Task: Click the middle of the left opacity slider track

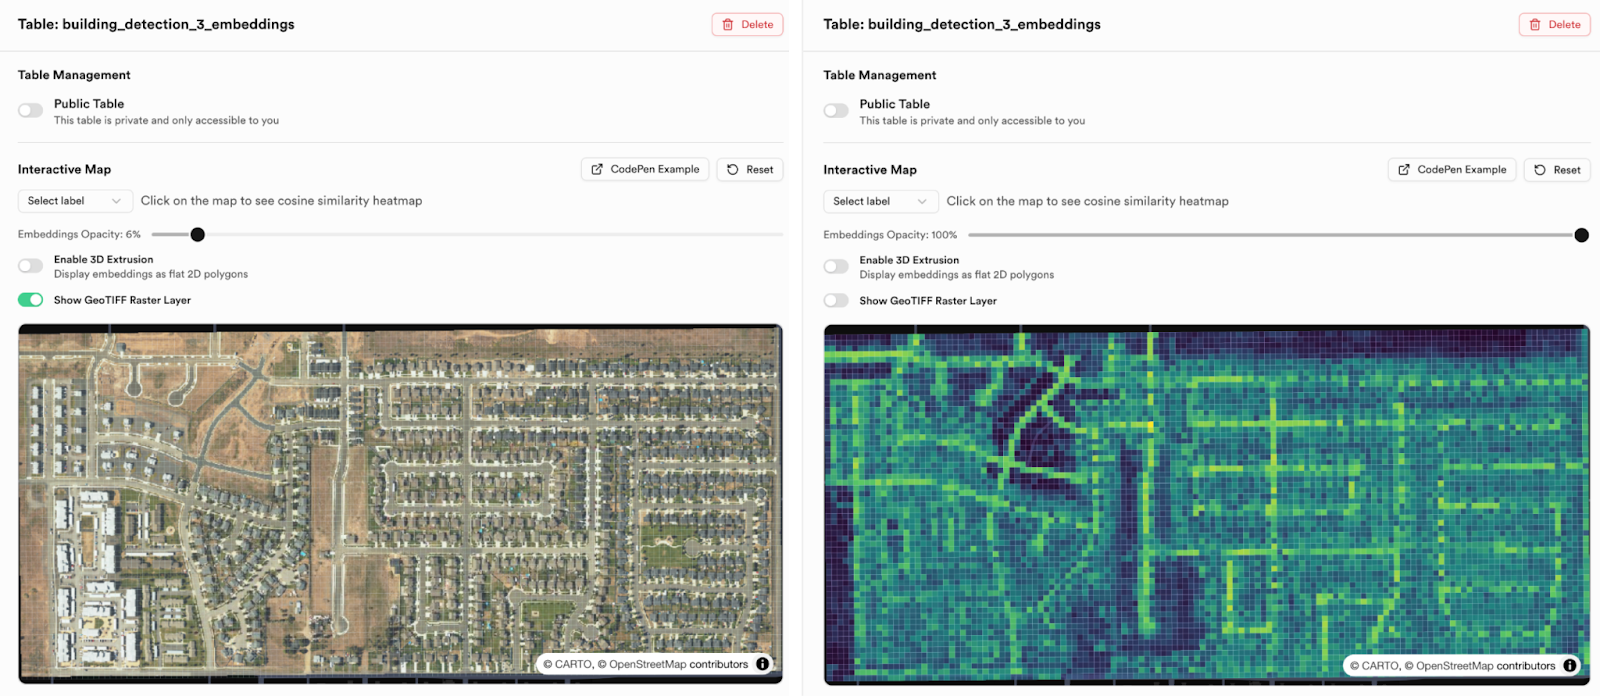Action: tap(467, 235)
